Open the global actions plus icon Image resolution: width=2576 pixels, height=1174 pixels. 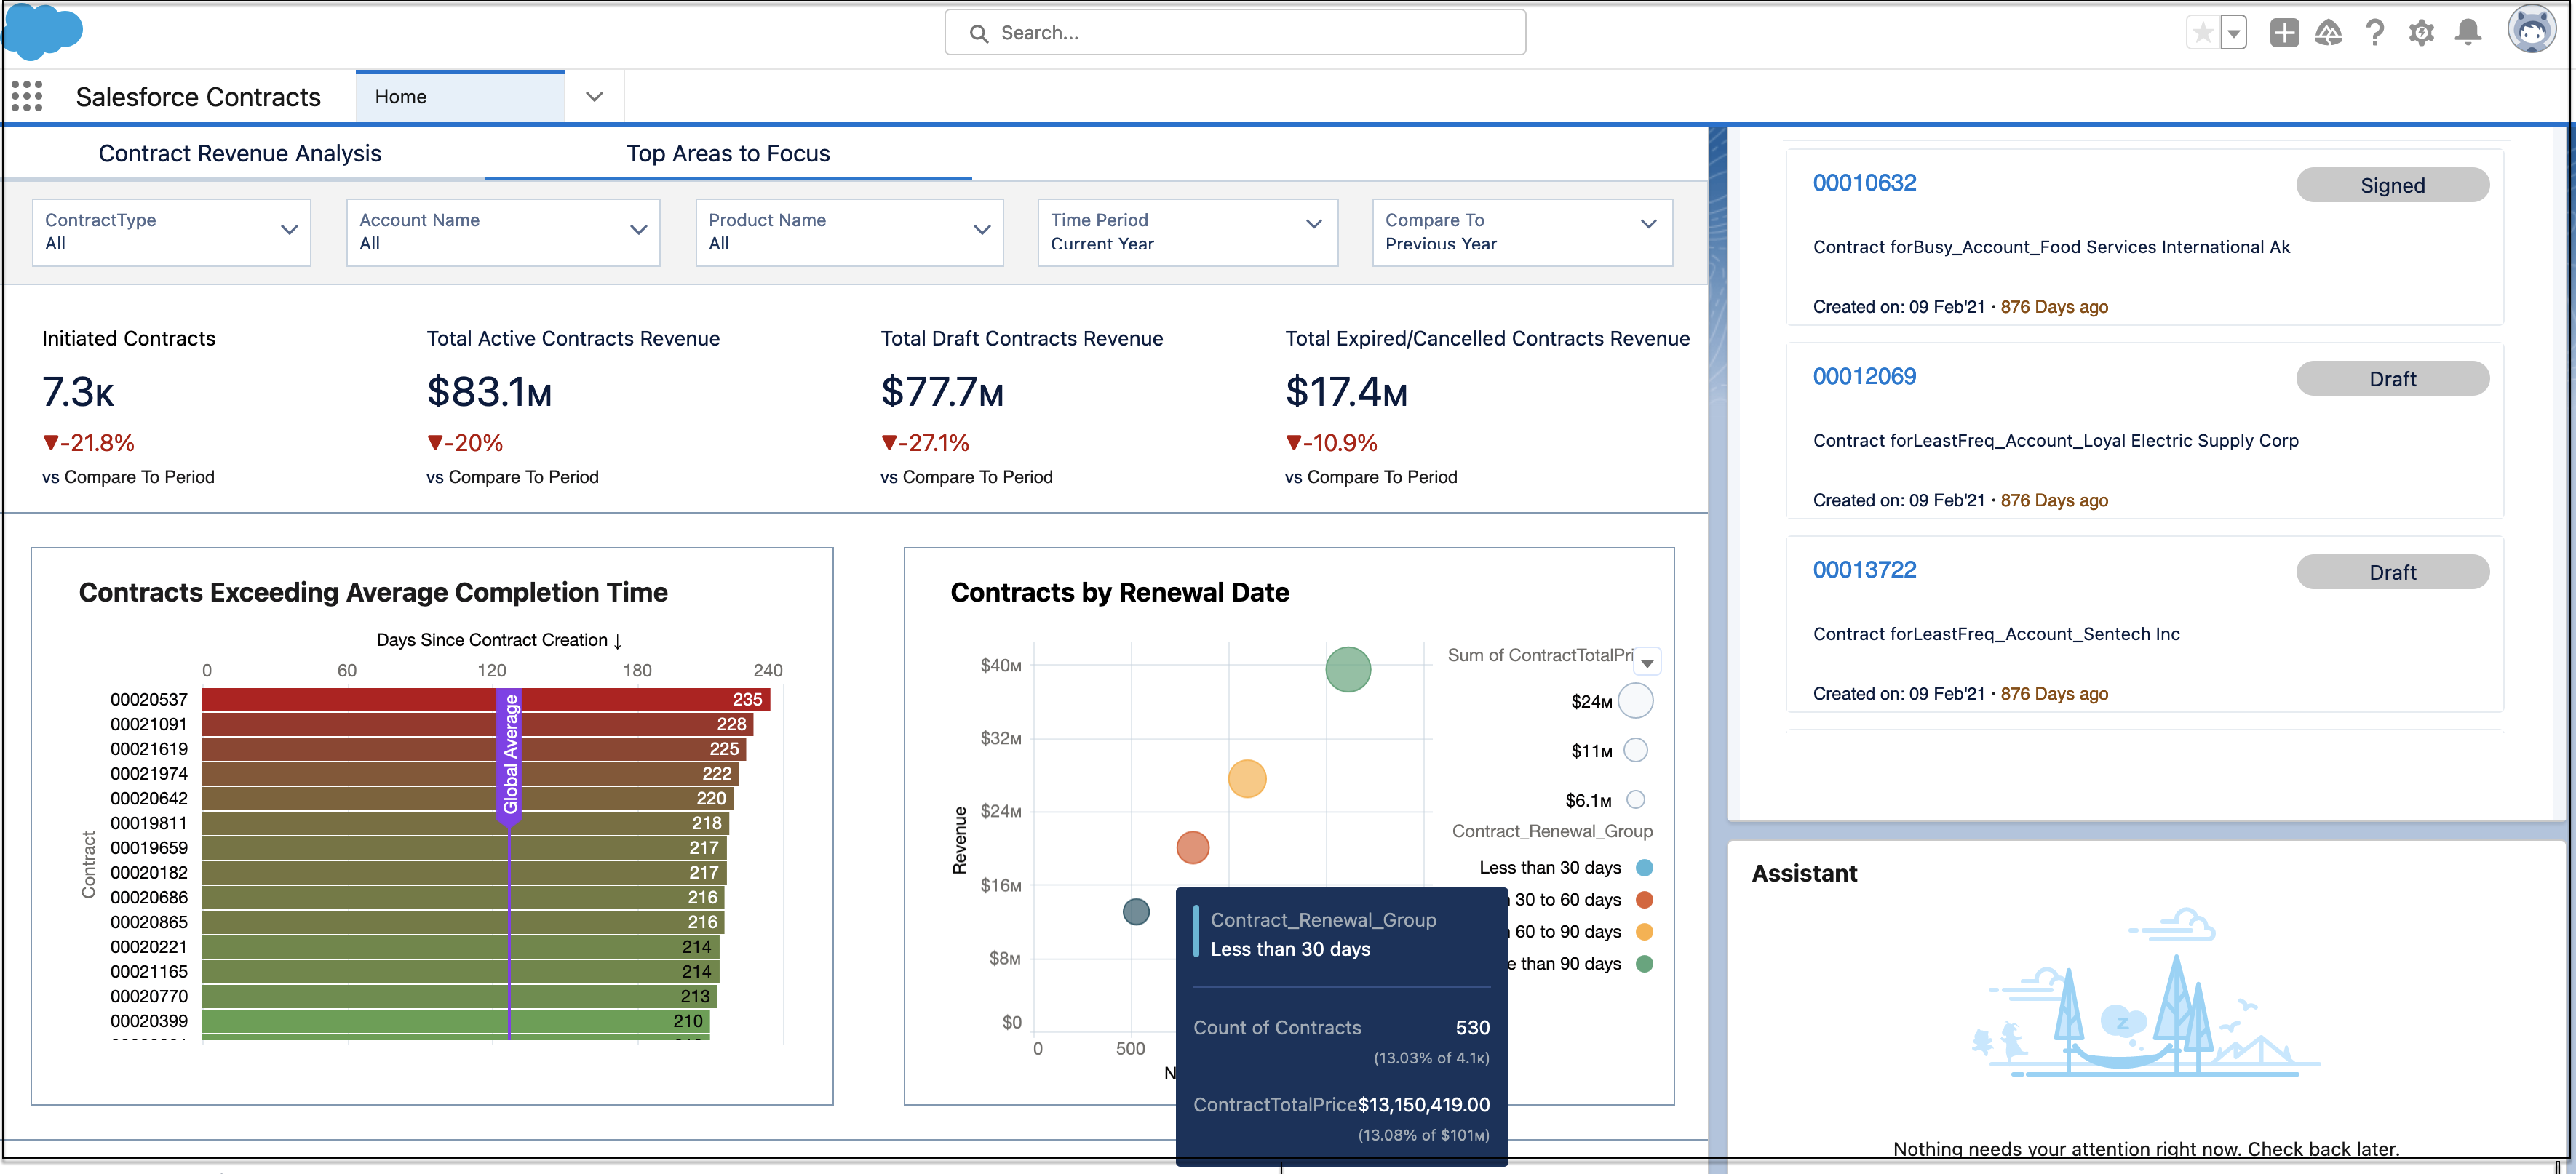point(2284,33)
